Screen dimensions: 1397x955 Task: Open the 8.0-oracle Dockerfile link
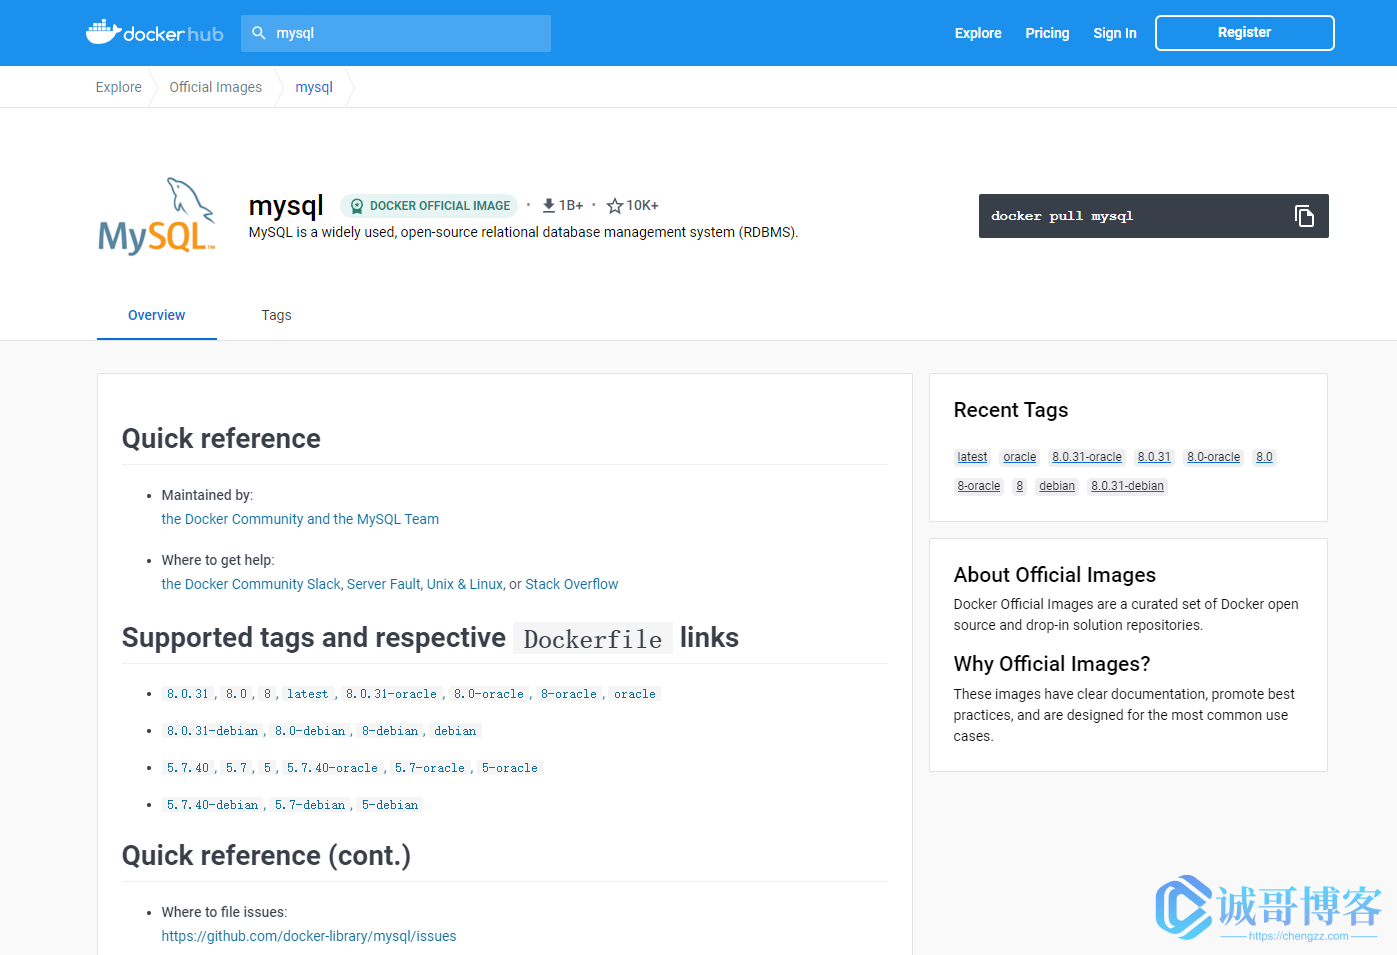[489, 694]
